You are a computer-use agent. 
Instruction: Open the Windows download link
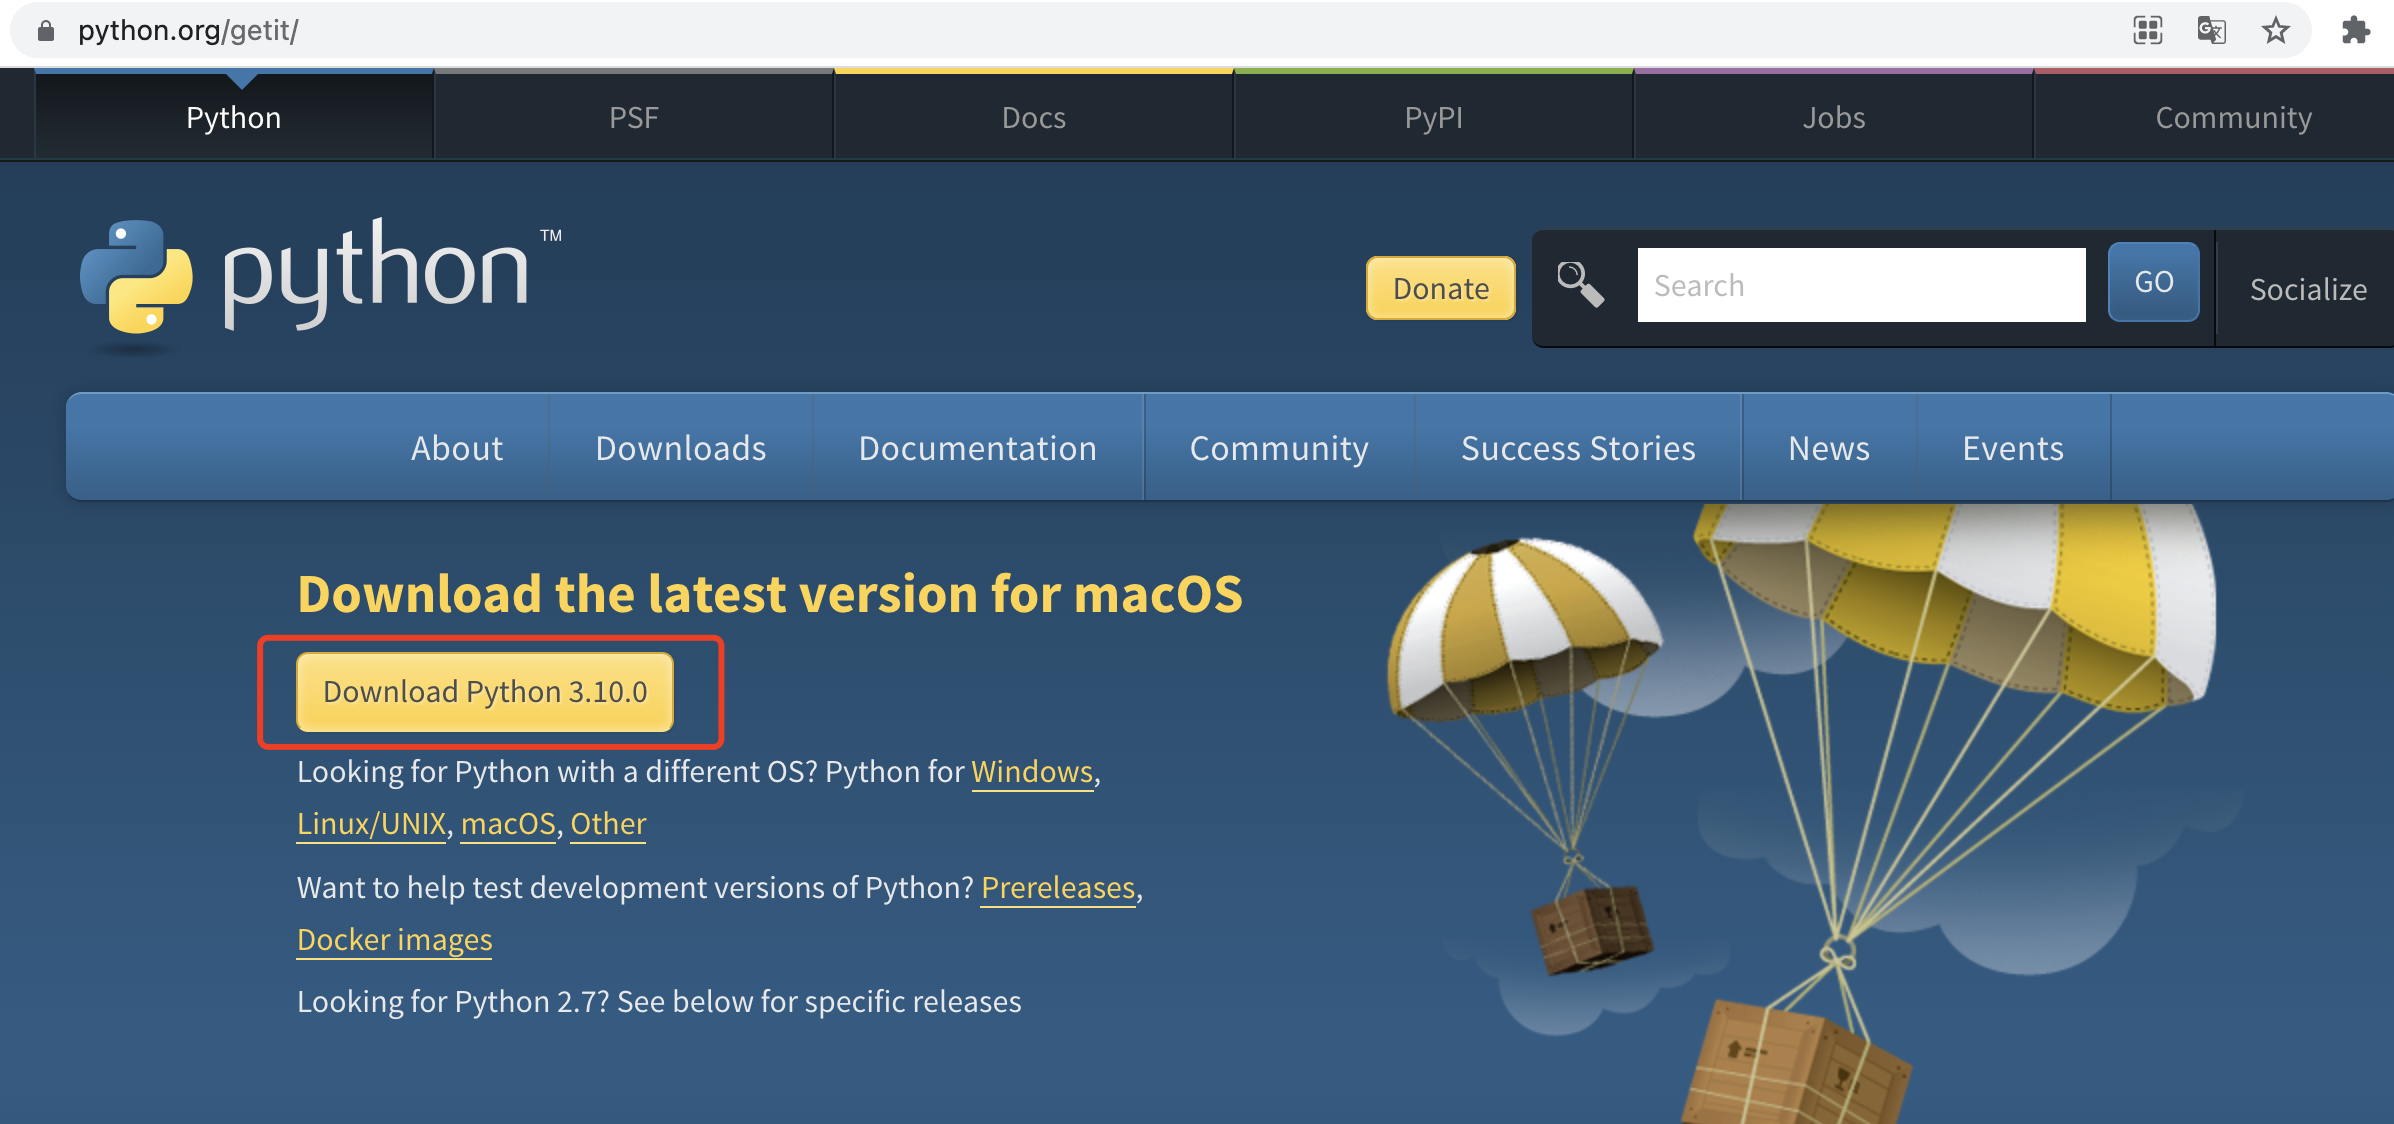[1032, 772]
